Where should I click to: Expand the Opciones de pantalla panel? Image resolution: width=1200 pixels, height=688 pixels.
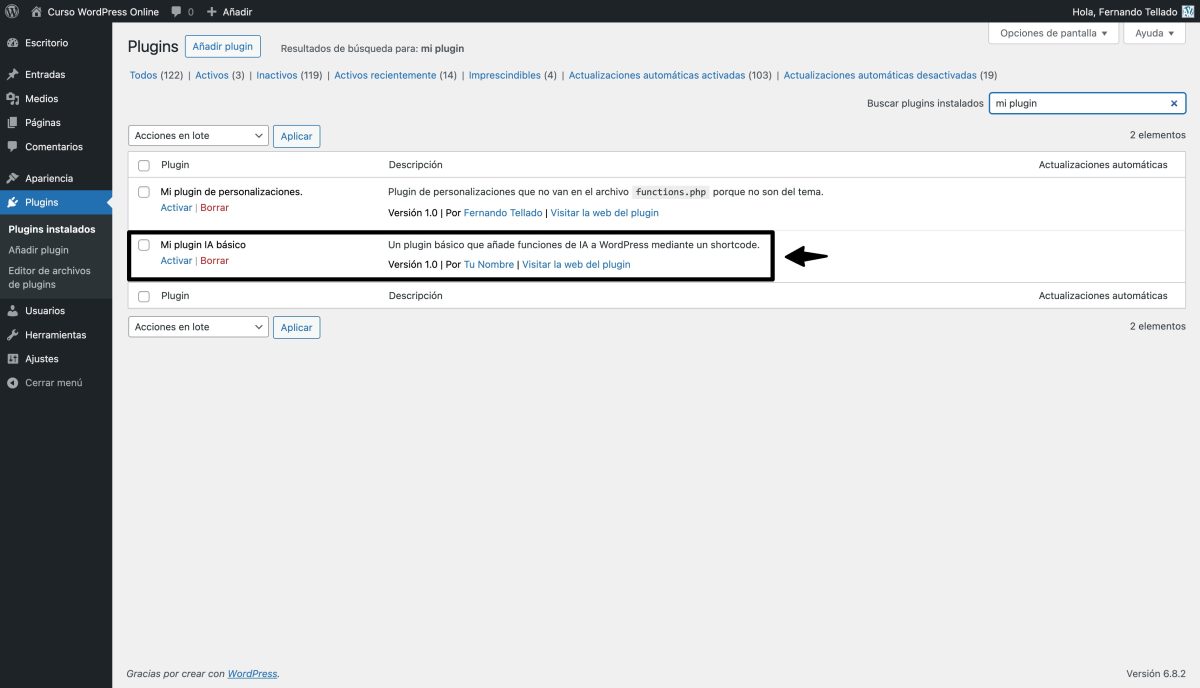(x=1052, y=33)
